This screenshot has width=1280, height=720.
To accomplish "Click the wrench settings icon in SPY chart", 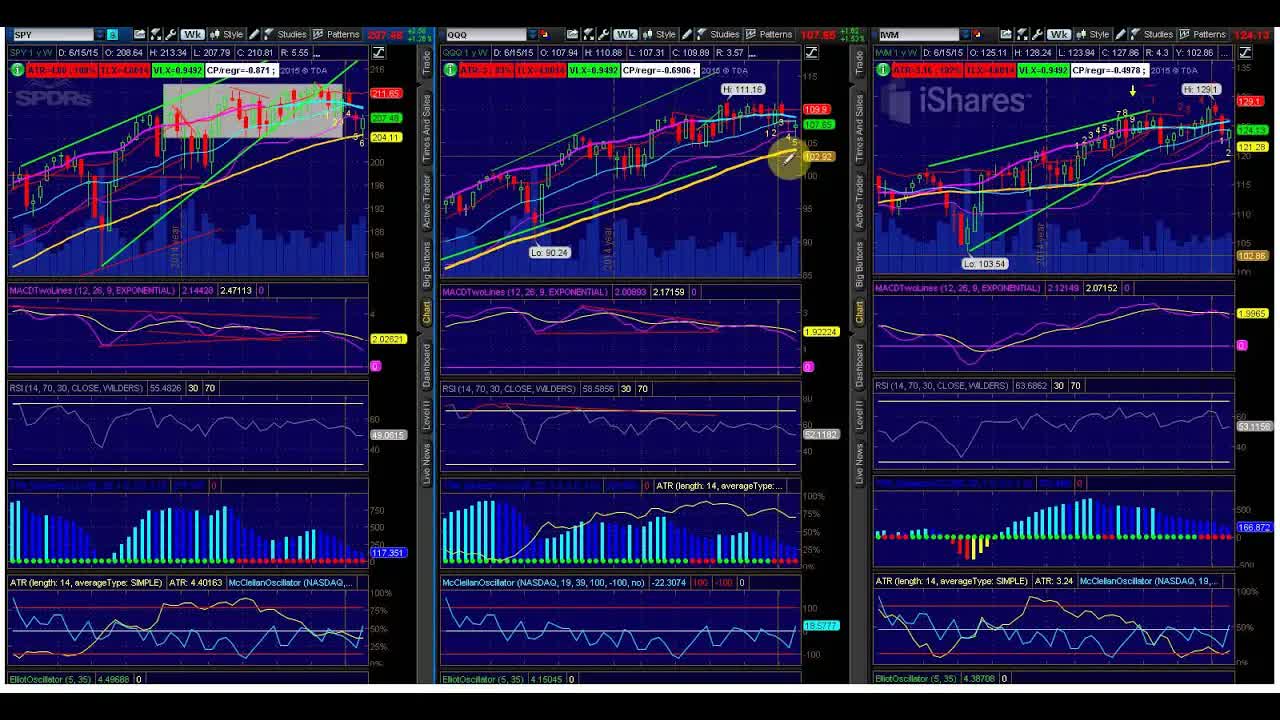I will (171, 34).
